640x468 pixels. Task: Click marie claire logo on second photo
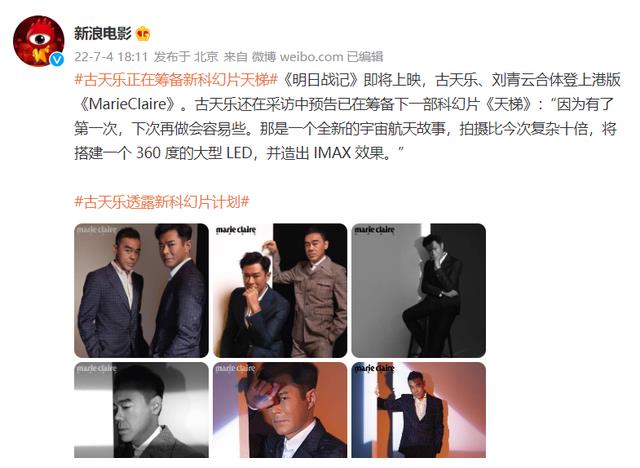[236, 231]
